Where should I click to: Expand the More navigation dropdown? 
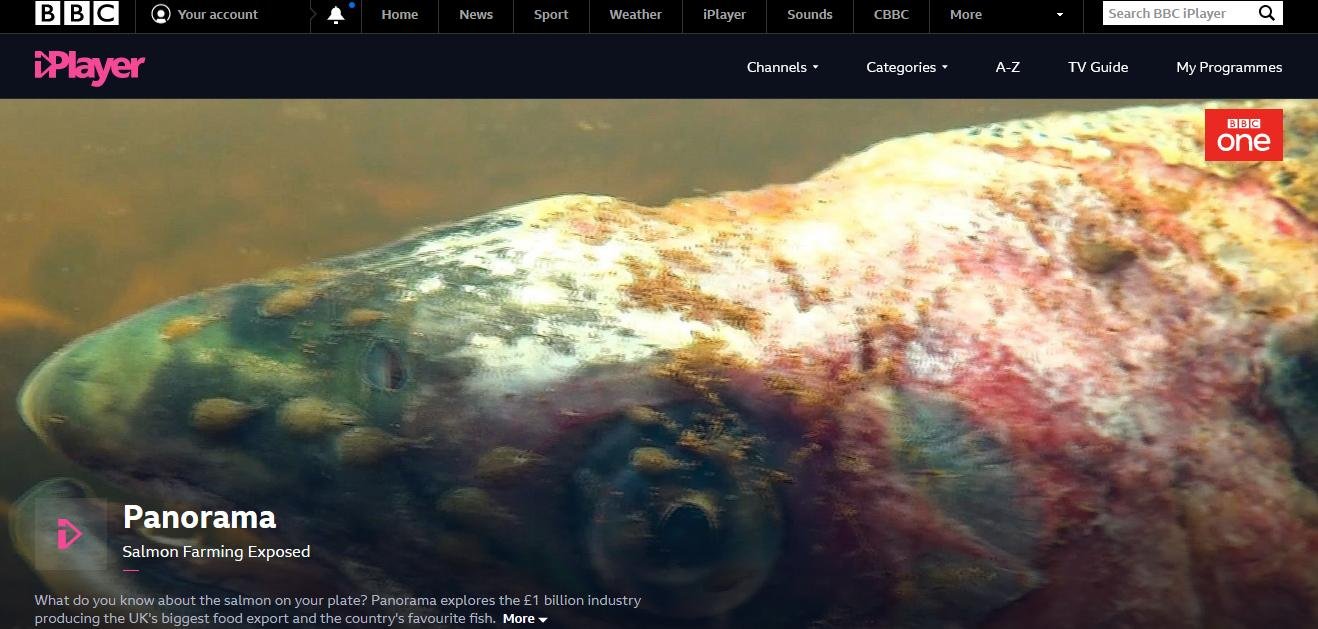point(965,14)
